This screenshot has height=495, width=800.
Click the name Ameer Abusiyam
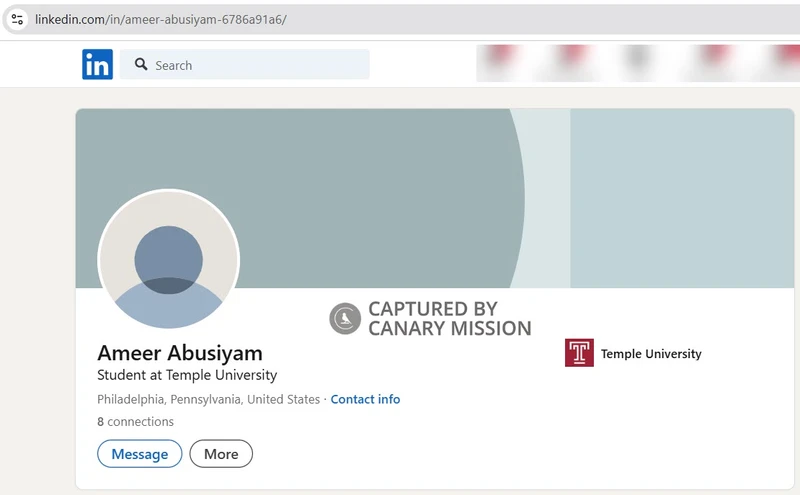180,353
